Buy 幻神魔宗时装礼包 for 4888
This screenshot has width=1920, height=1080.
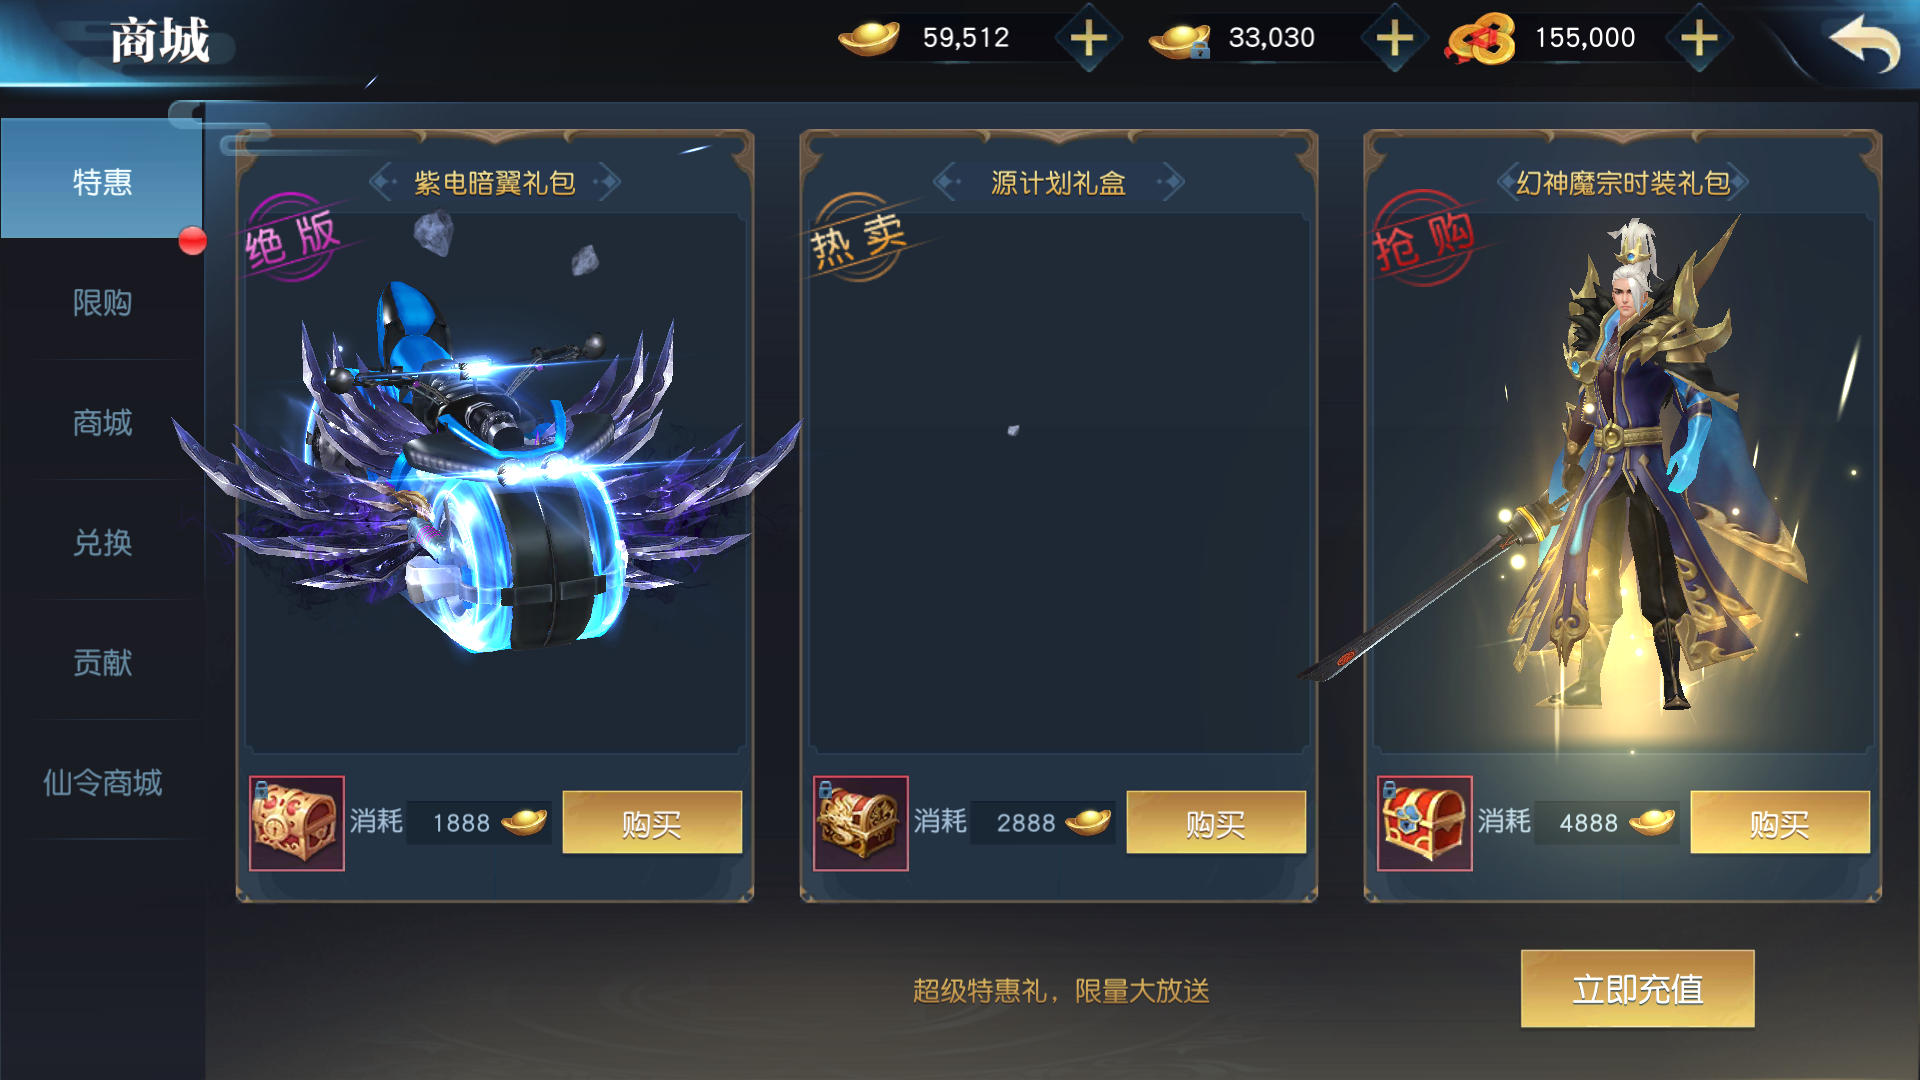pos(1780,823)
